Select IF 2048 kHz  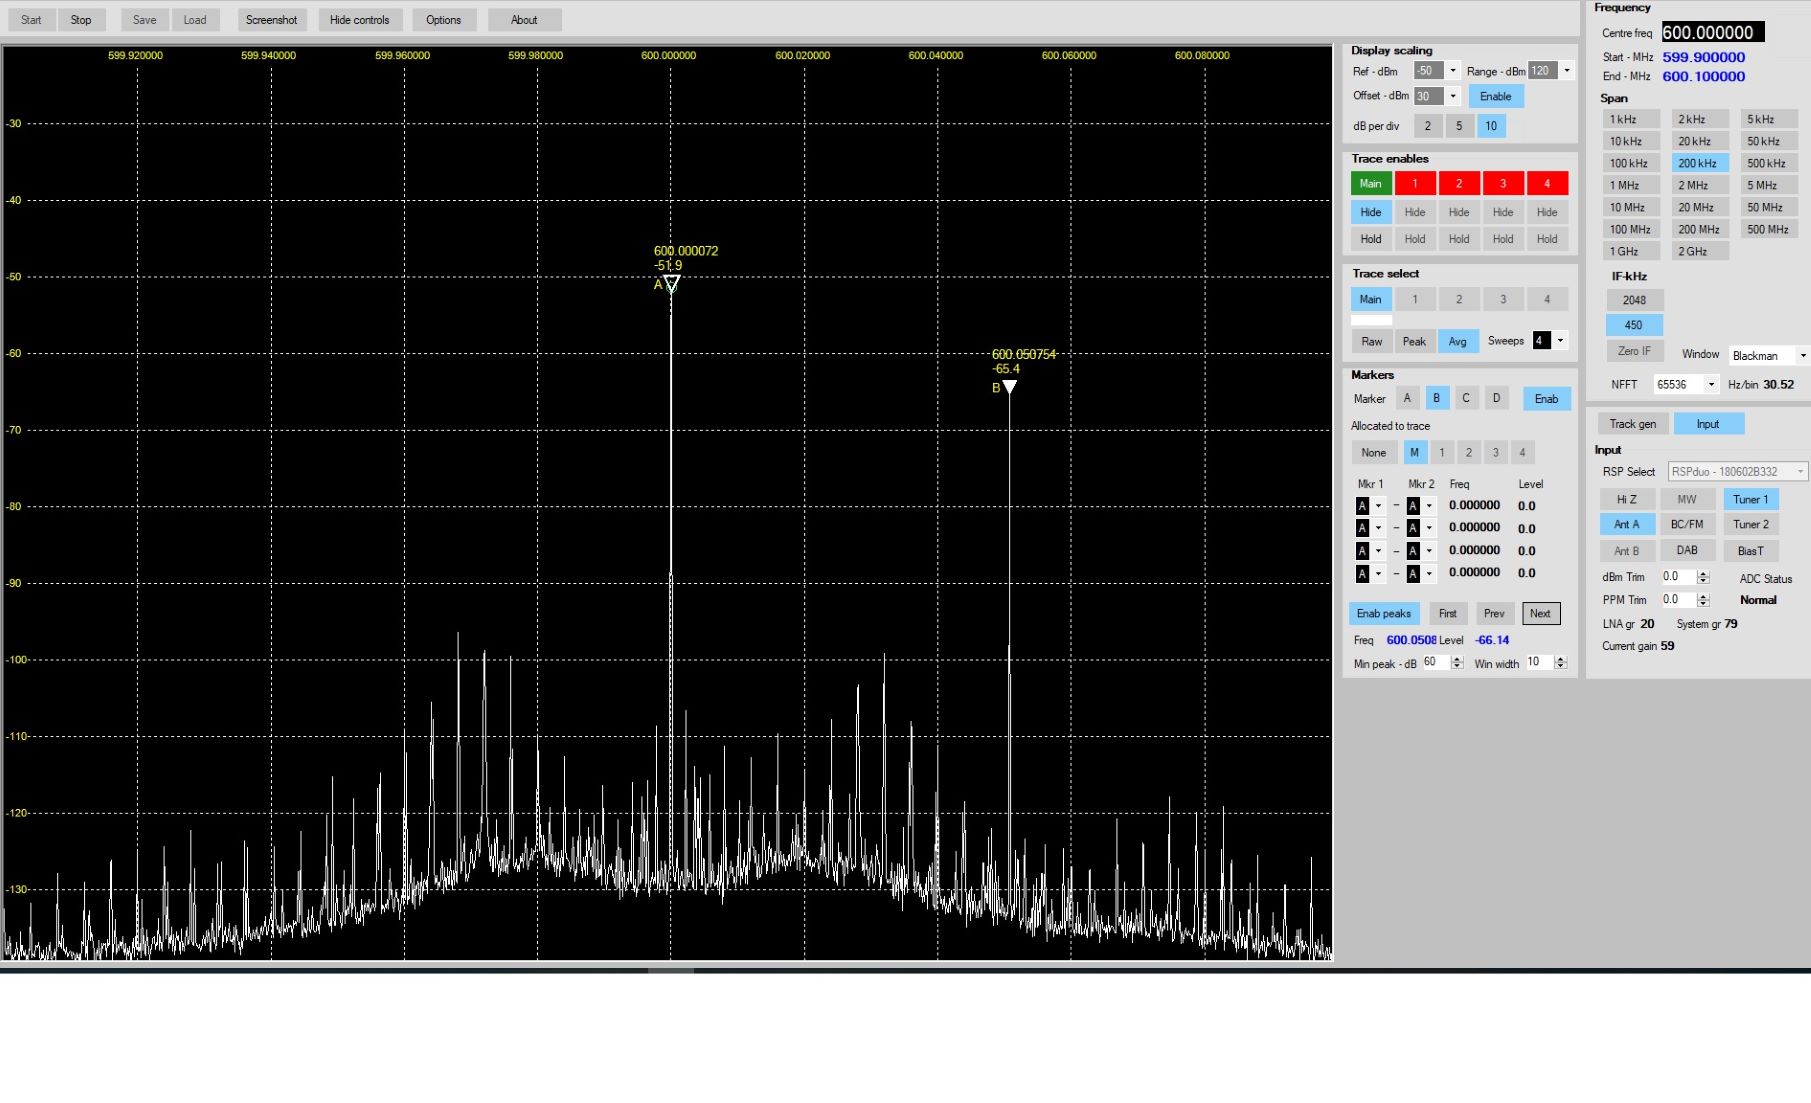(1635, 300)
